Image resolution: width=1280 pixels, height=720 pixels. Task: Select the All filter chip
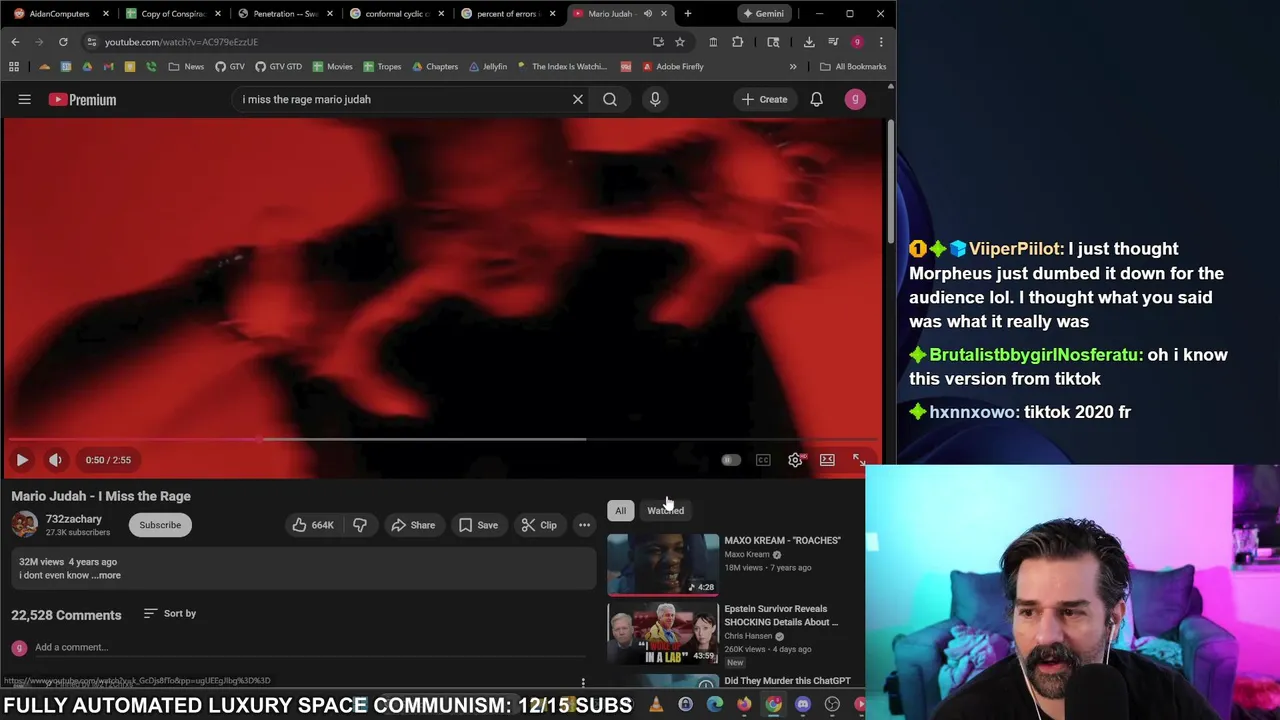click(x=620, y=511)
